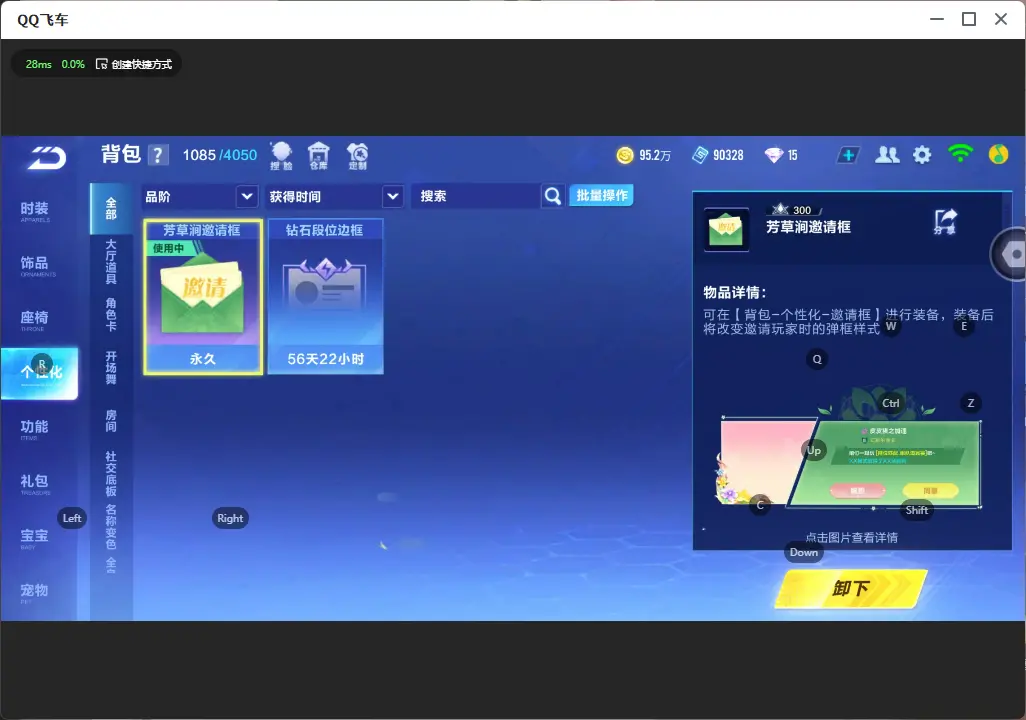Click the 创建快捷方式 shortcut icon

(101, 63)
